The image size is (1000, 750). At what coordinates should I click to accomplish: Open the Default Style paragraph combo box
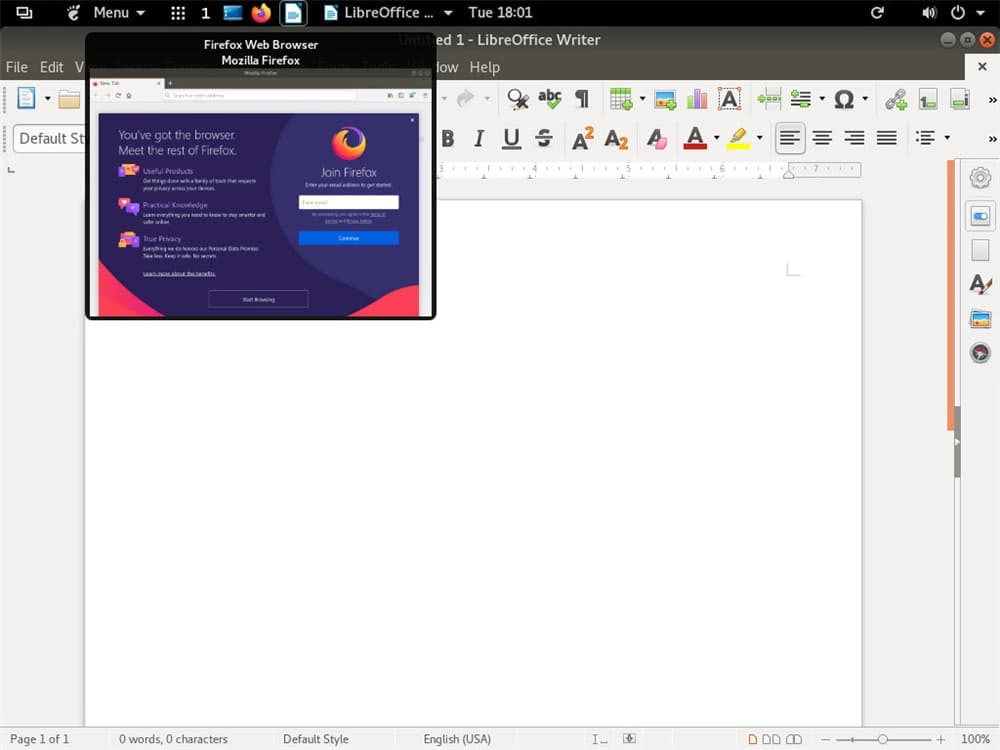49,138
